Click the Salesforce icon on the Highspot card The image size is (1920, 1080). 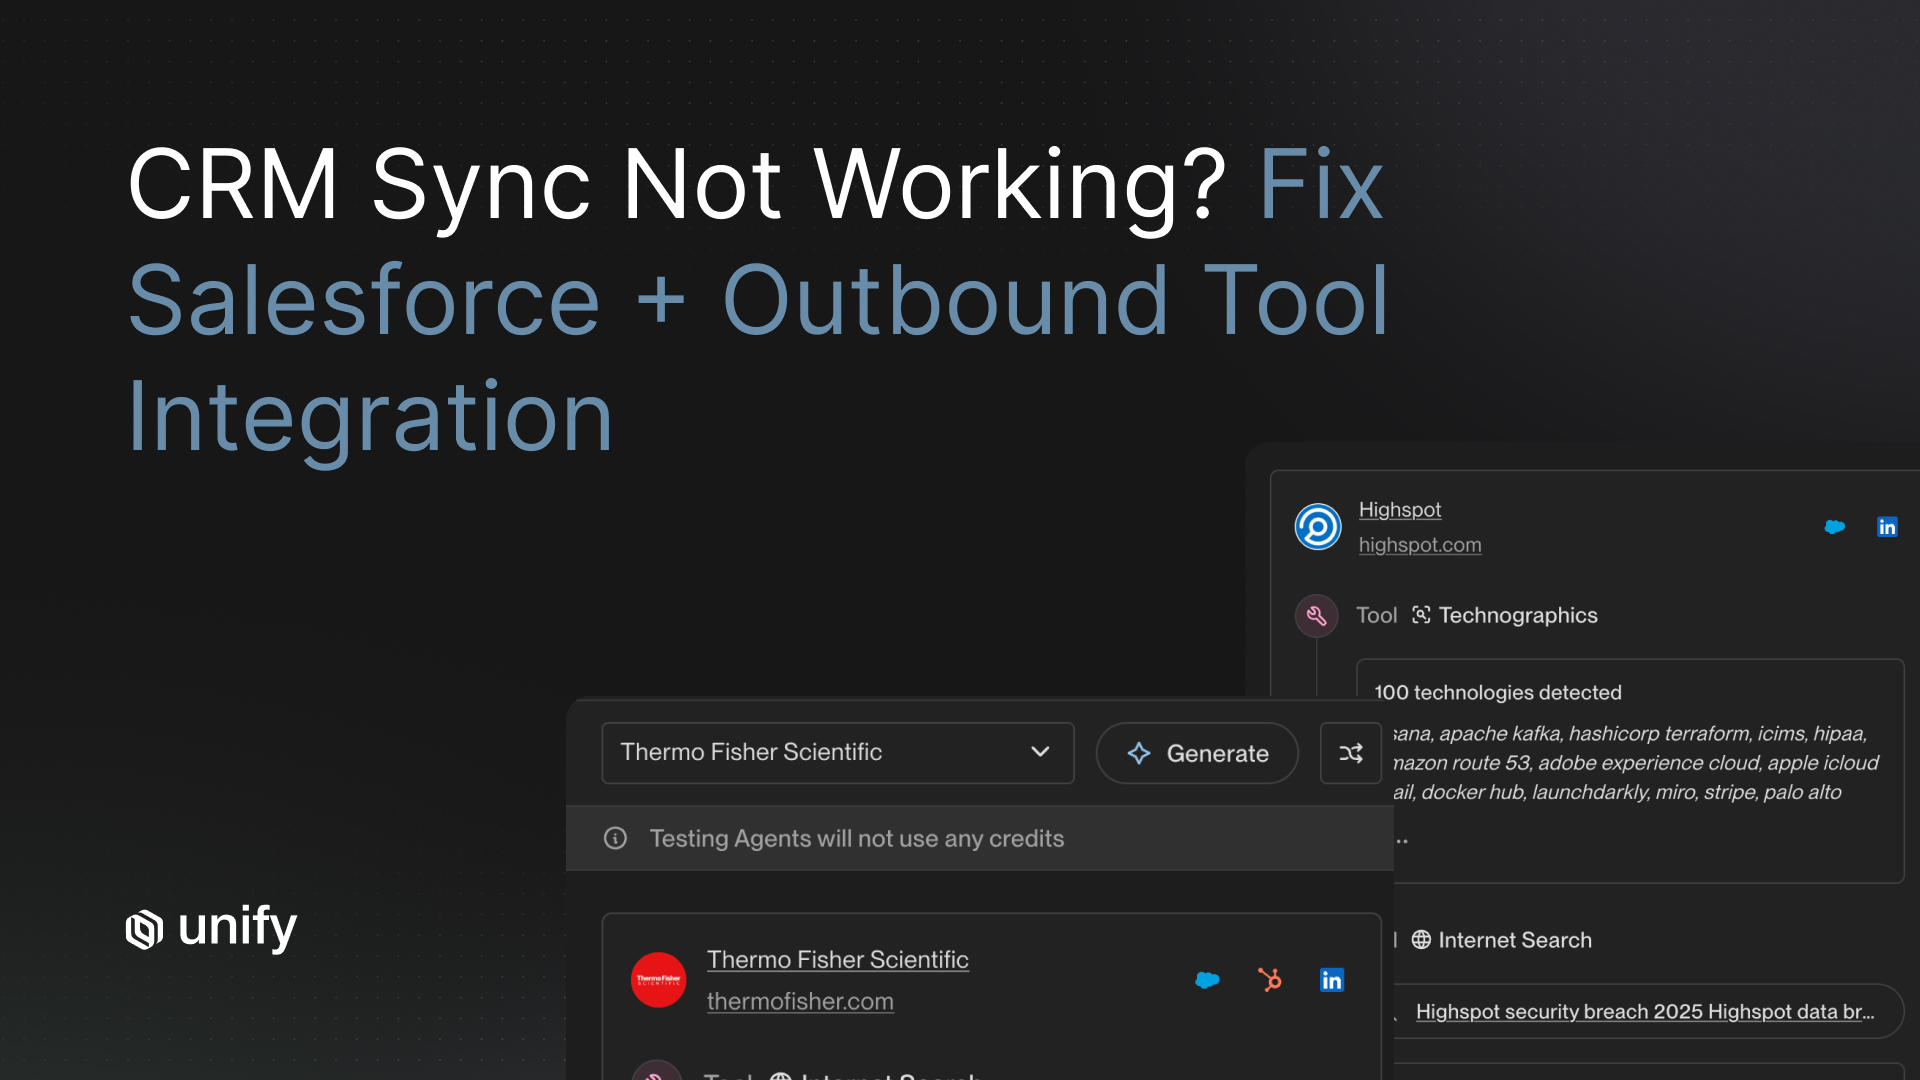(1835, 527)
